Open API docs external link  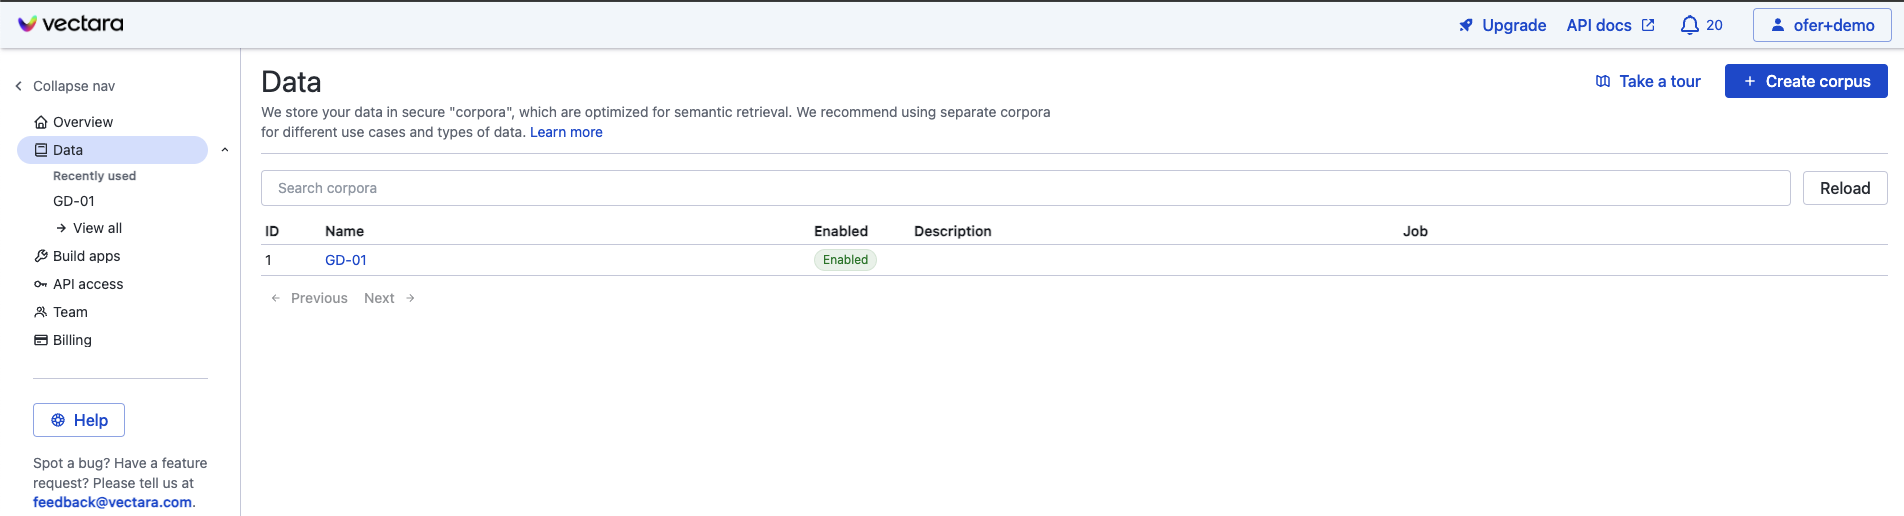point(1610,25)
